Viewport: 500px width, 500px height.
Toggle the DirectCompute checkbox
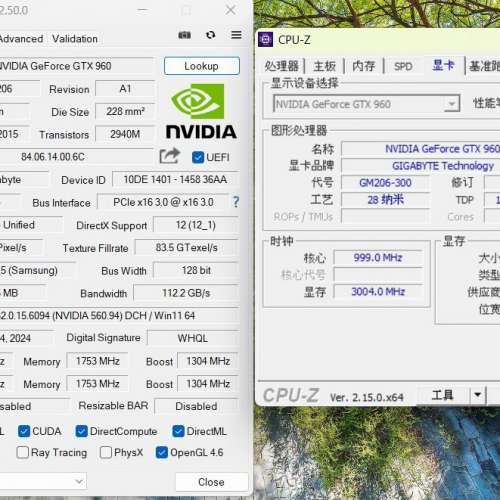click(x=81, y=431)
